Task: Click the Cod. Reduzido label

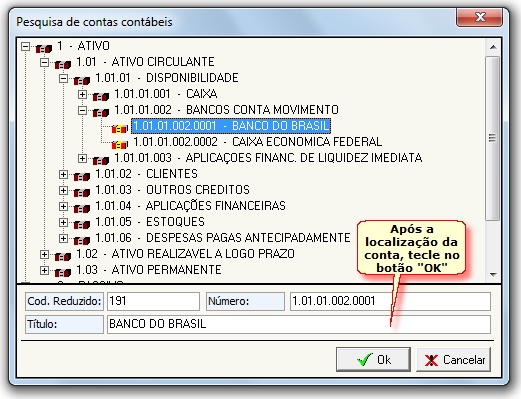Action: pyautogui.click(x=64, y=301)
